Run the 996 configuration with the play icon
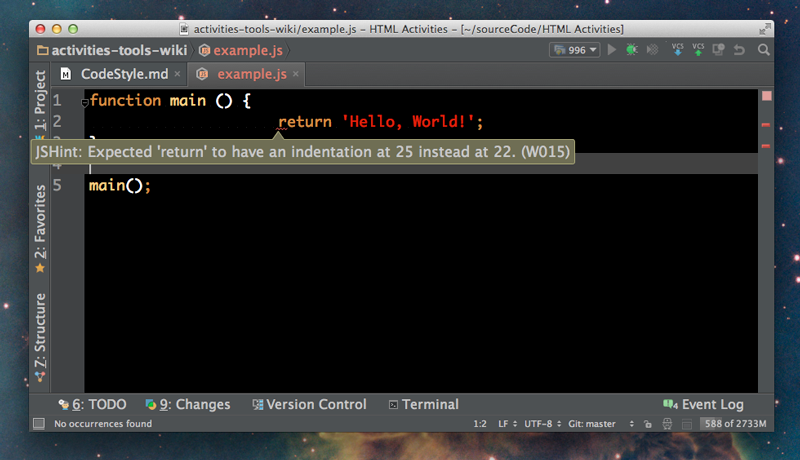 coord(612,50)
